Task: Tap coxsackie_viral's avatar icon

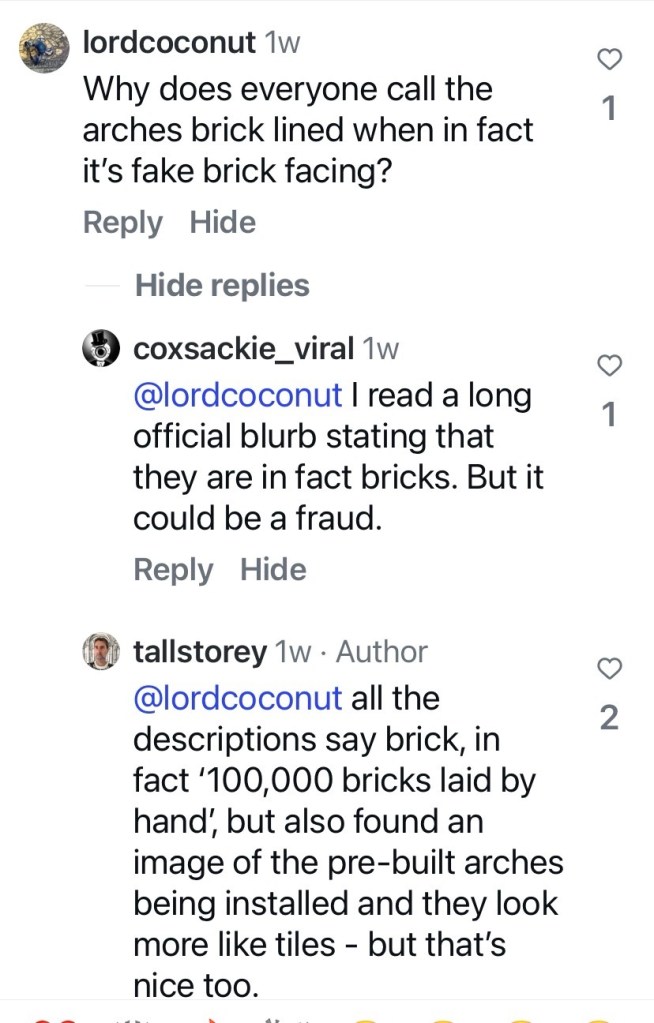Action: (x=101, y=349)
